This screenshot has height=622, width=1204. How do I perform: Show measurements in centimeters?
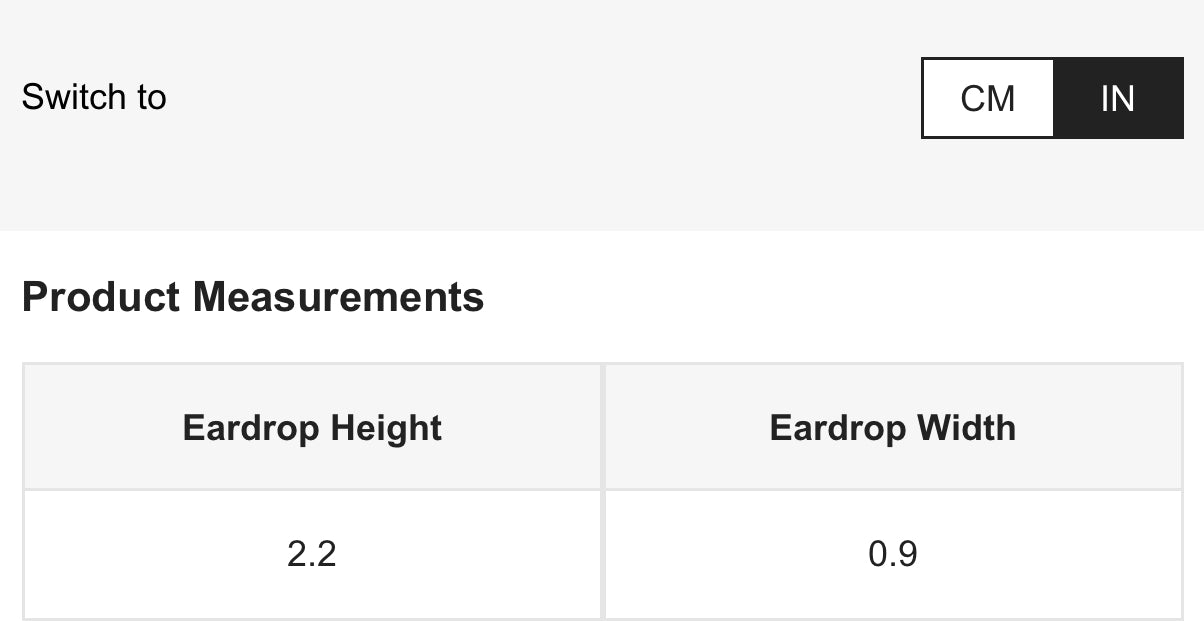(x=987, y=98)
